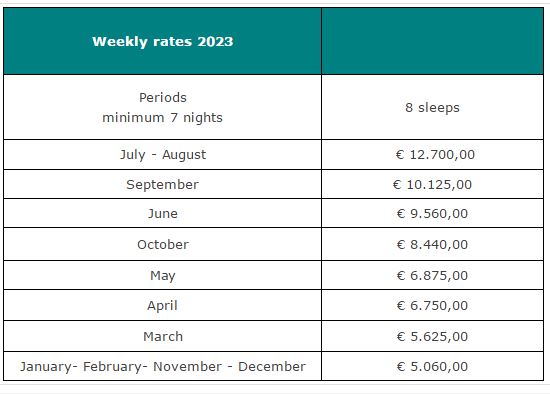The width and height of the screenshot is (550, 394).
Task: Select the January- February- November - December cell
Action: (x=162, y=367)
